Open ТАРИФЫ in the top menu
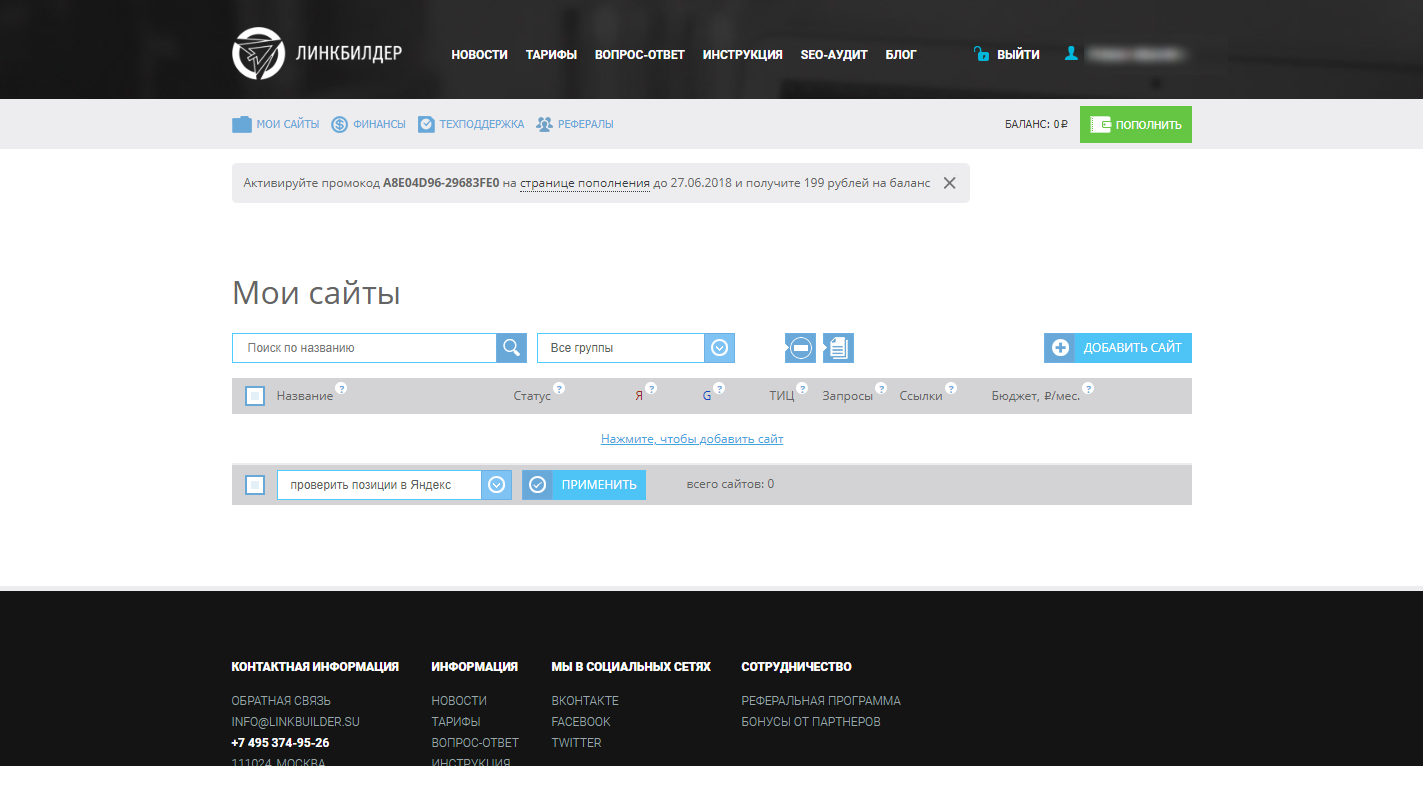Screen dimensions: 1423x805 tap(551, 55)
